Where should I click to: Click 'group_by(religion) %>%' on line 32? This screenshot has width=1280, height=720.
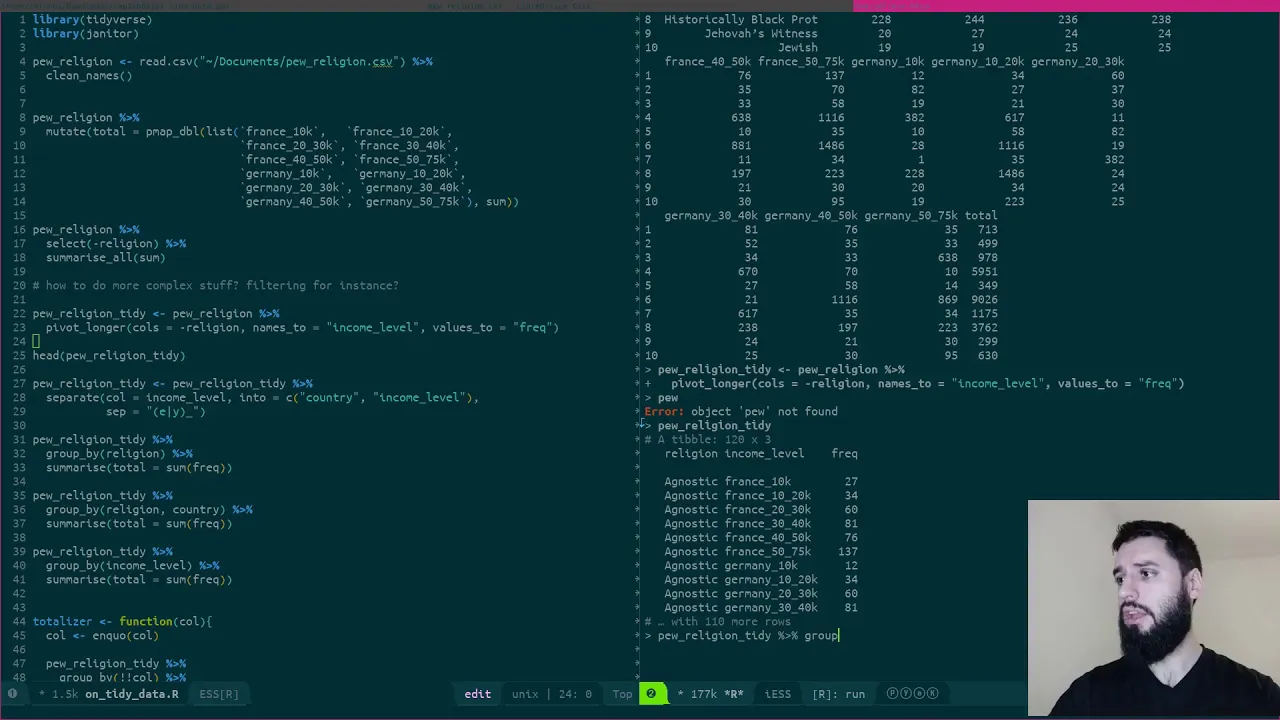(119, 453)
